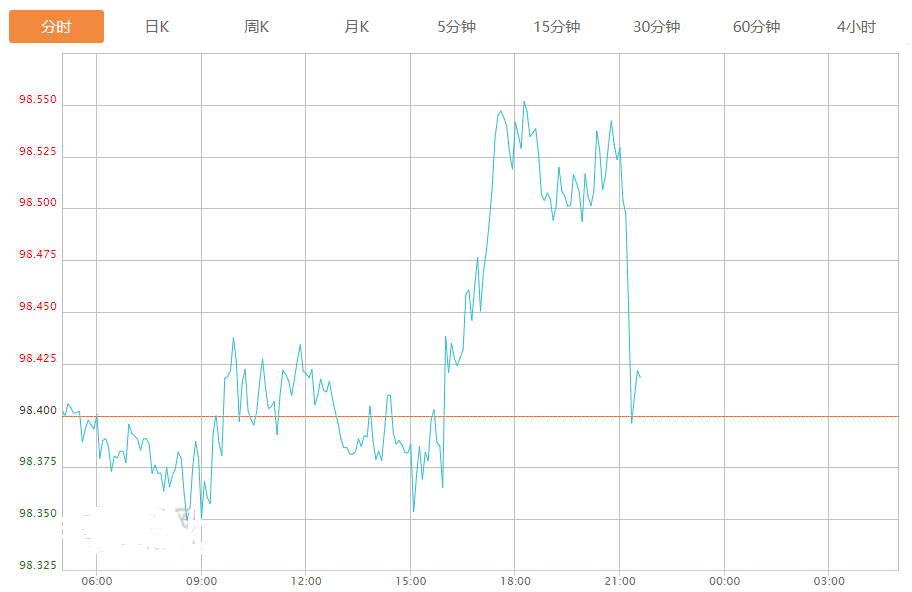
Task: Switch to the 日K chart tab
Action: (x=157, y=27)
